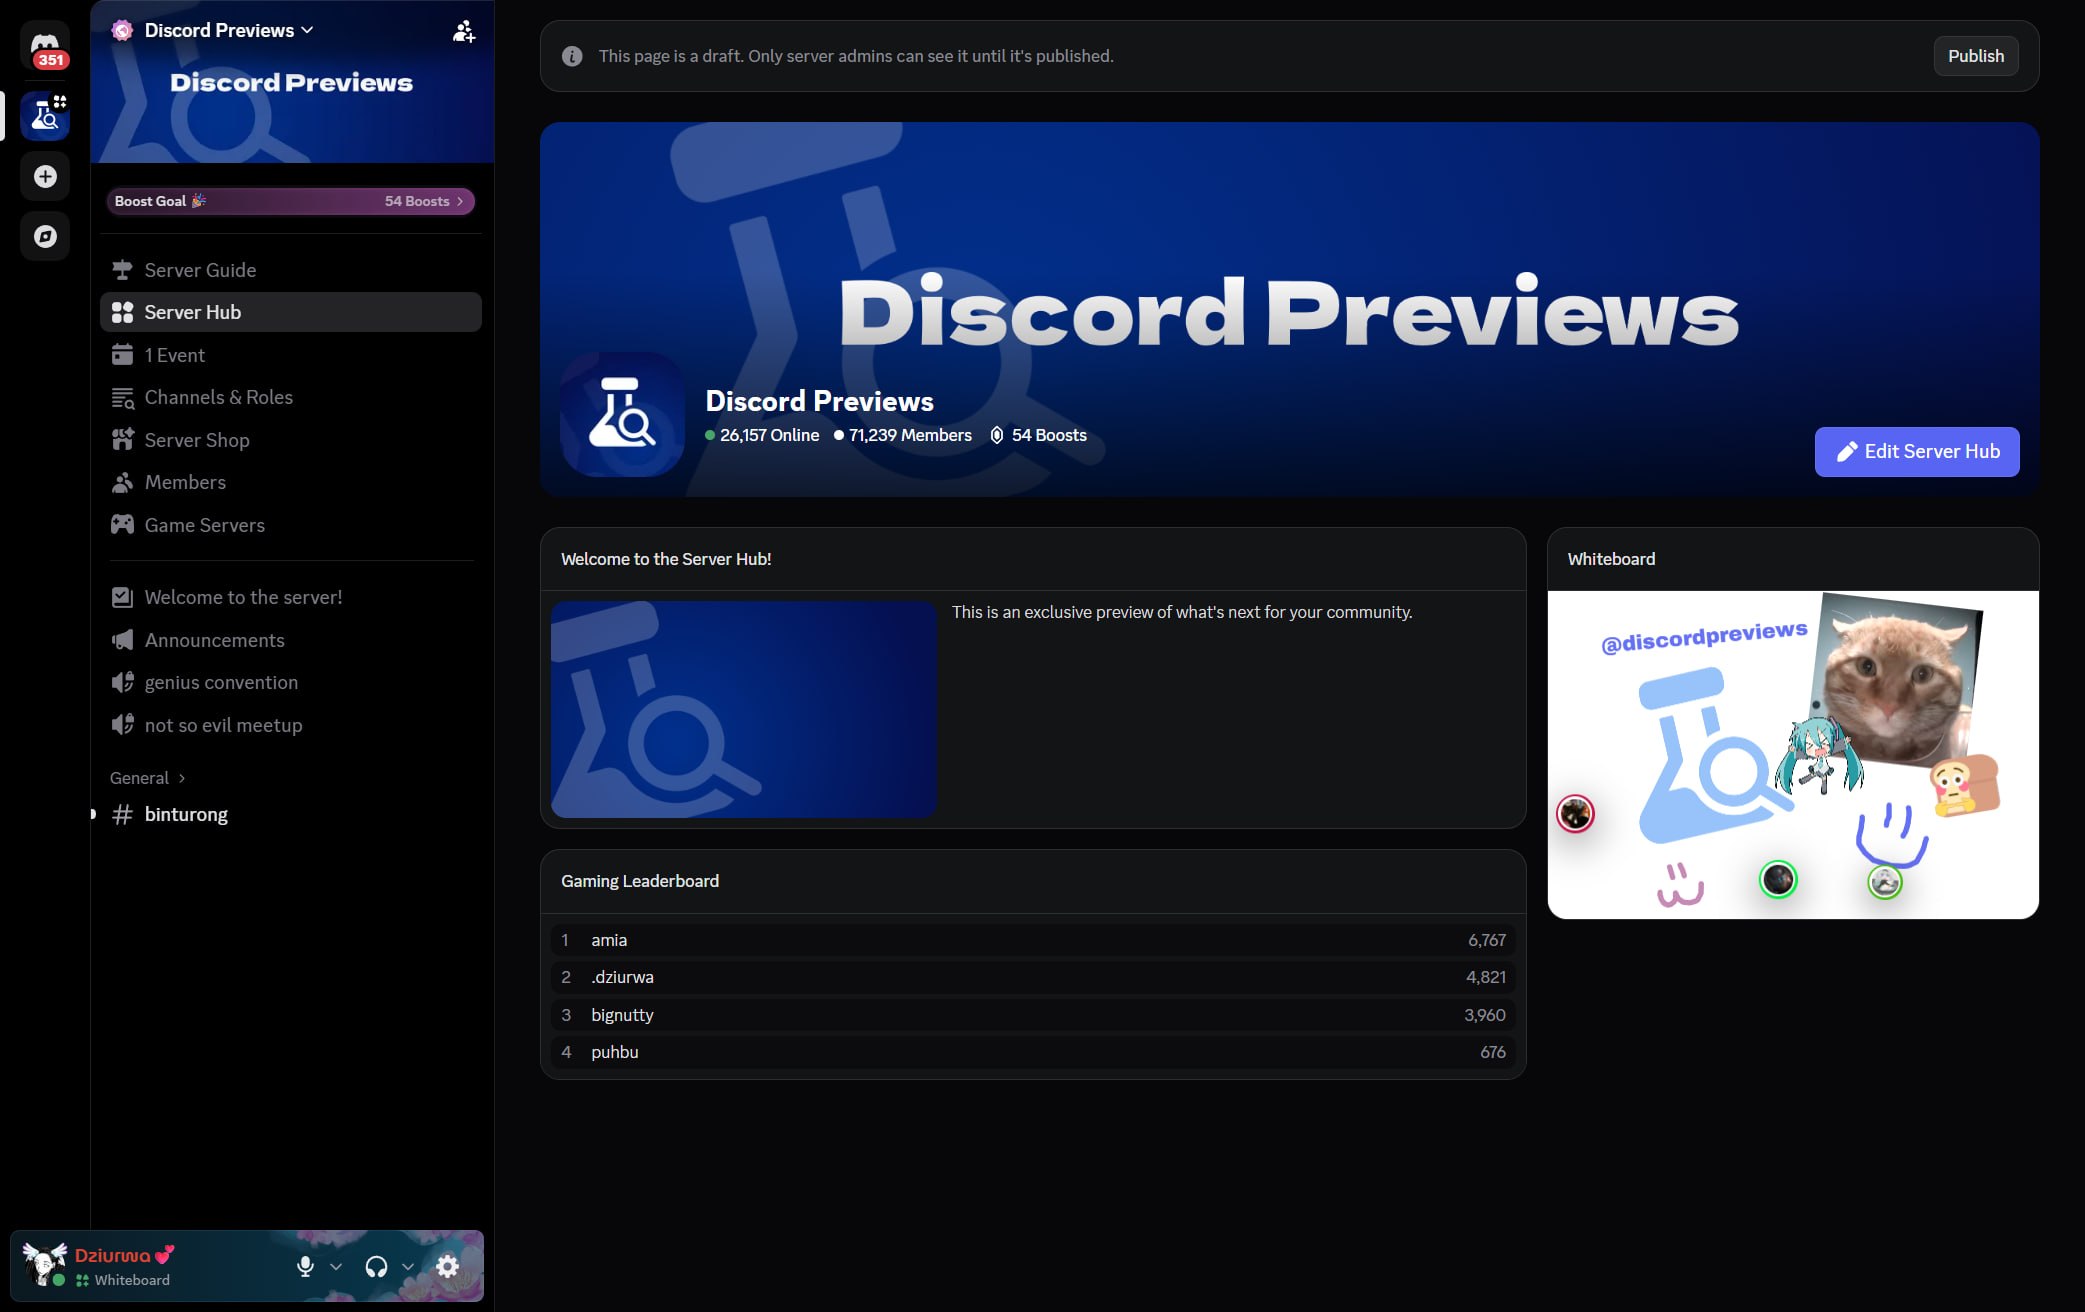Click the draft notice info icon
This screenshot has height=1312, width=2085.
(x=572, y=56)
